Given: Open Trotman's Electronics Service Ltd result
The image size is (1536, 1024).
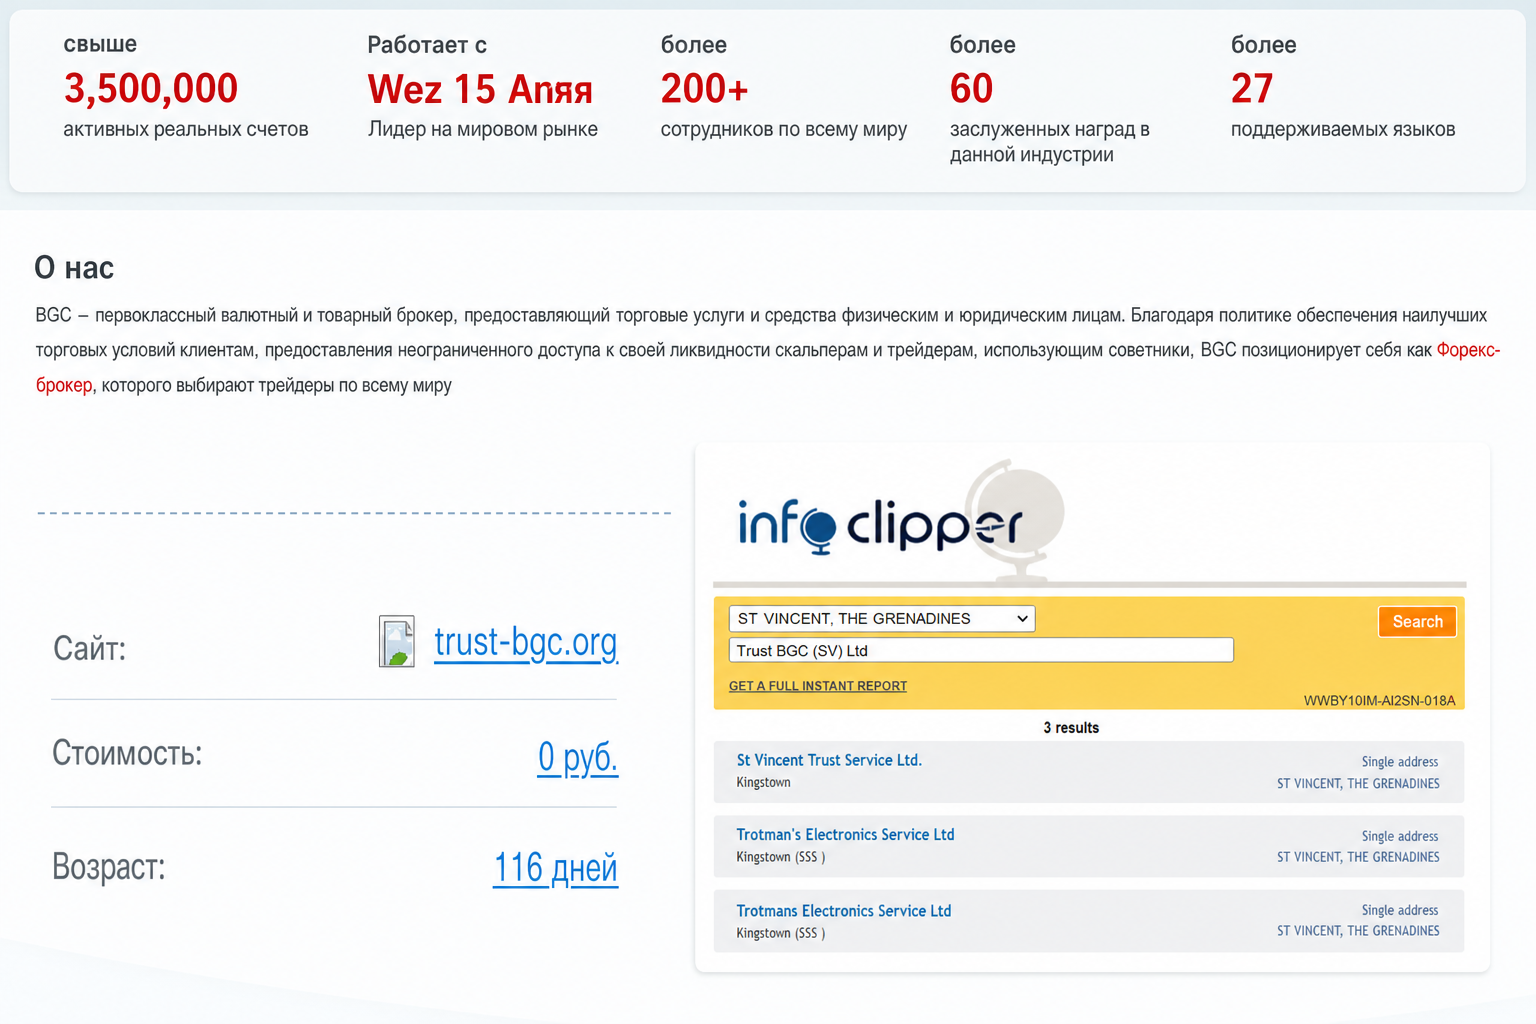Looking at the screenshot, I should tap(845, 834).
